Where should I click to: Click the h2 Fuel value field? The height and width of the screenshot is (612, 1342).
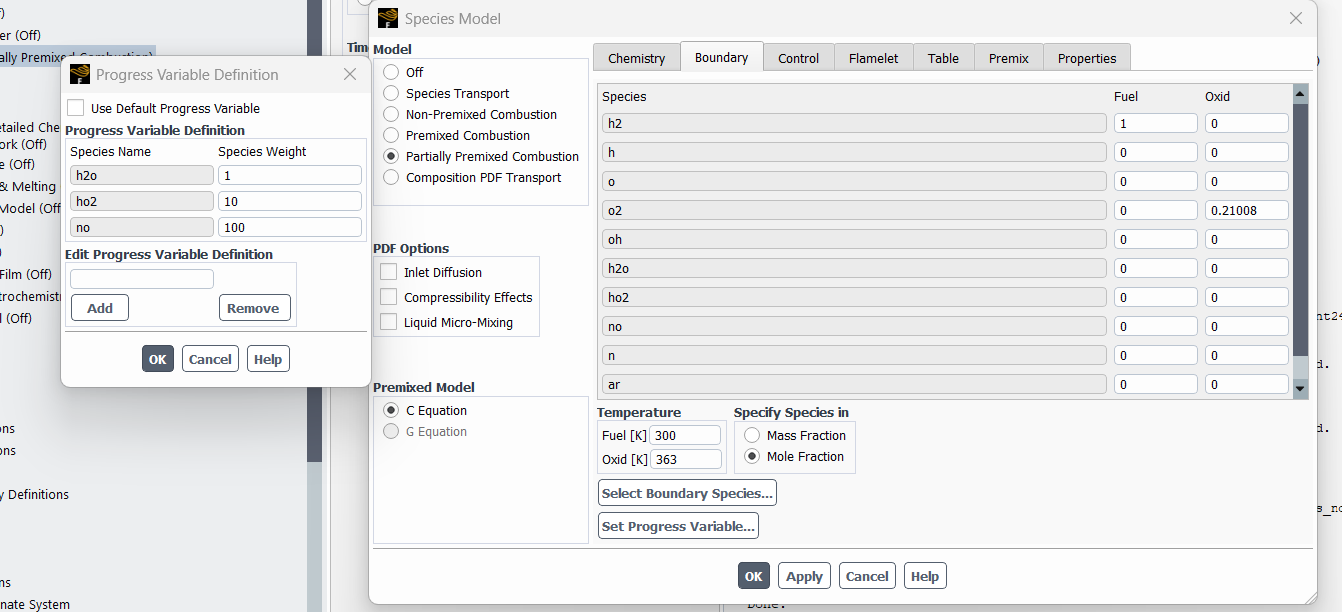pyautogui.click(x=1156, y=123)
